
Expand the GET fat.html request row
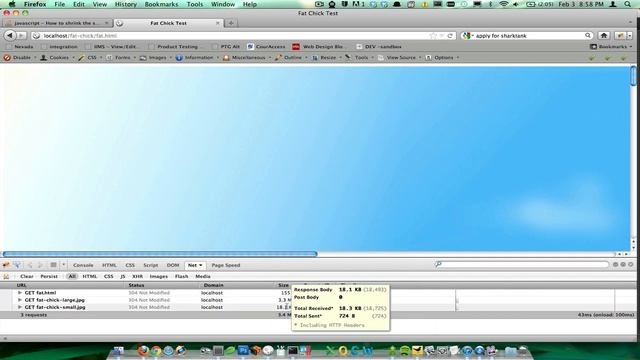point(20,293)
